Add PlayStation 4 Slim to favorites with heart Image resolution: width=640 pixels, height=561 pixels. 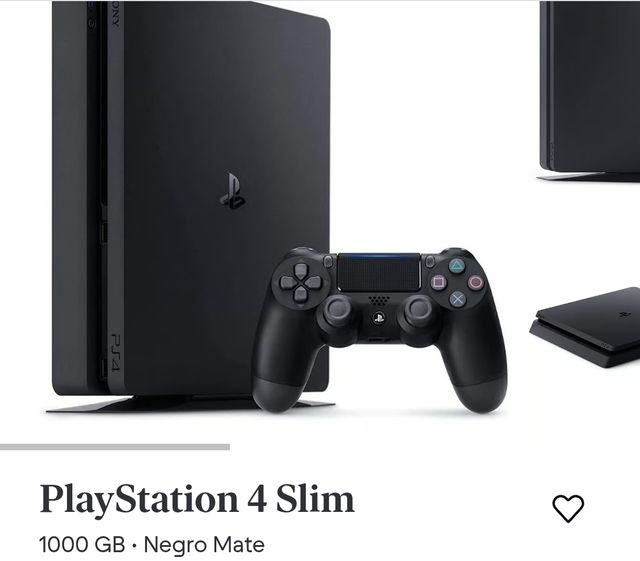pos(568,508)
